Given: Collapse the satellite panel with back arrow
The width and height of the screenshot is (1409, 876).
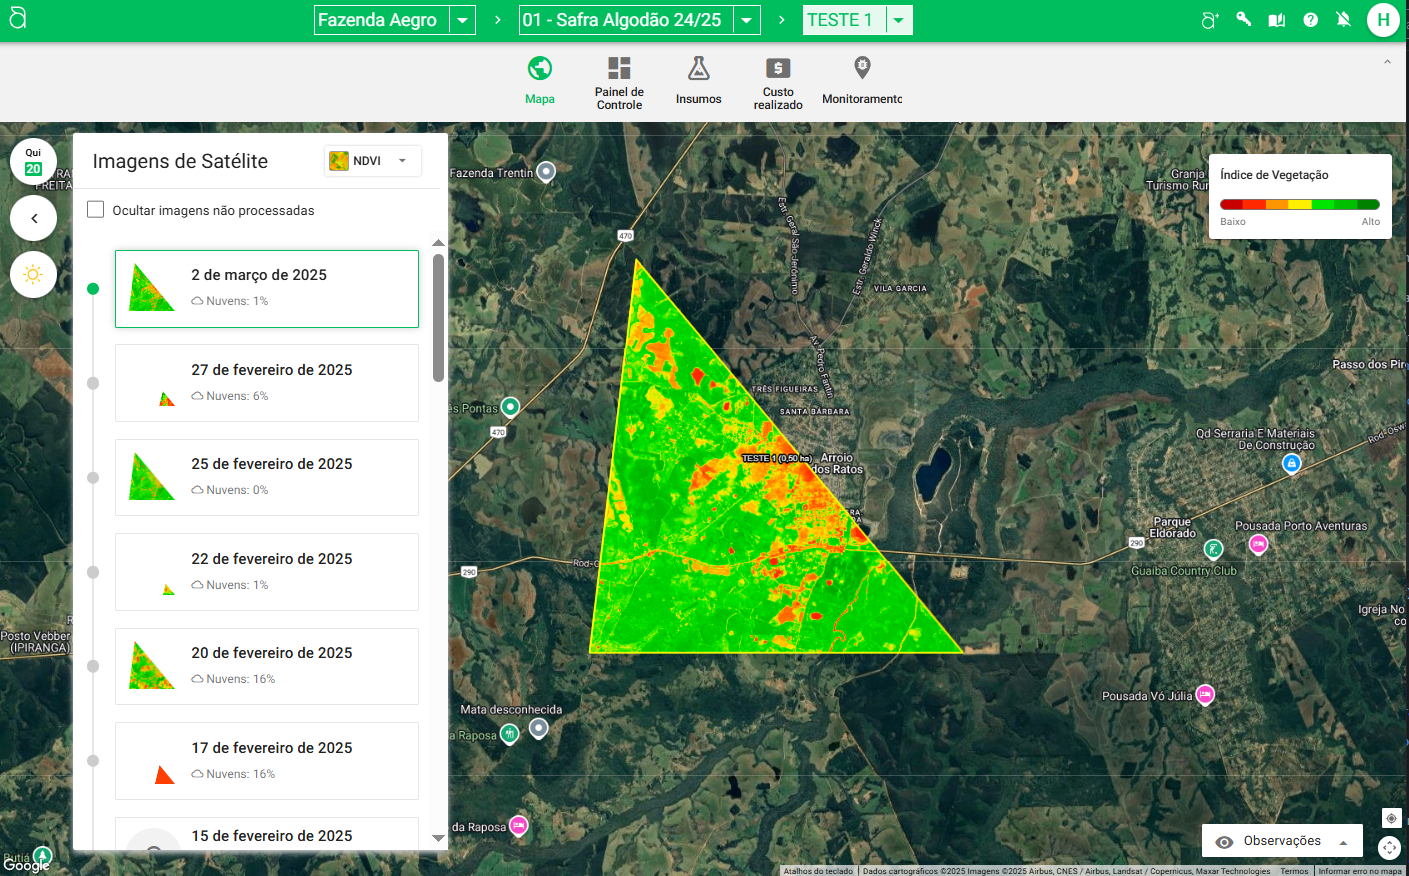Looking at the screenshot, I should coord(33,218).
